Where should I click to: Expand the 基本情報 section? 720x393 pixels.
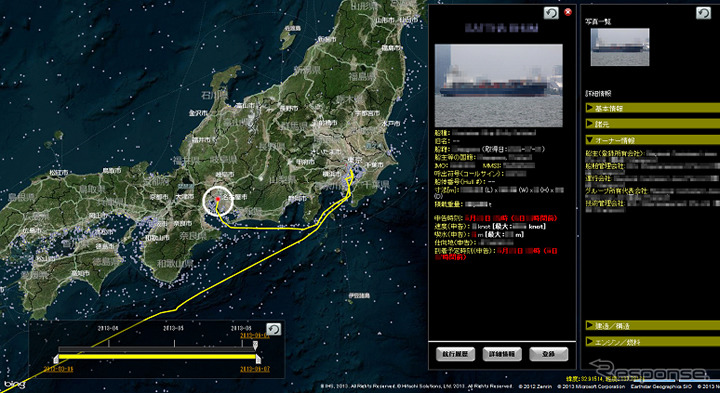[652, 108]
